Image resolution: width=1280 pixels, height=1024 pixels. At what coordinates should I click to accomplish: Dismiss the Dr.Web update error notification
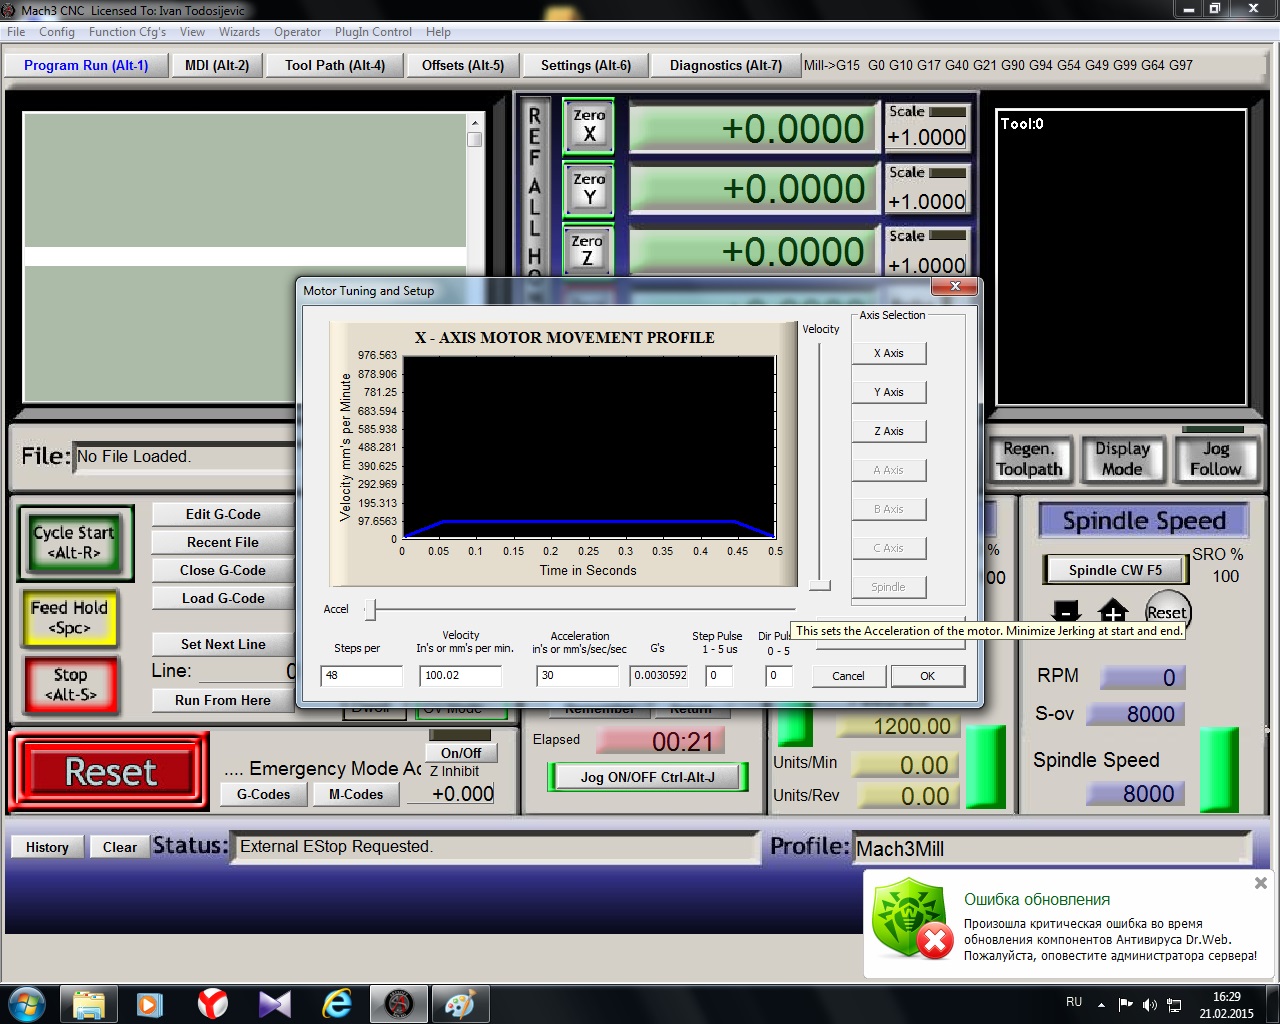[x=1261, y=883]
